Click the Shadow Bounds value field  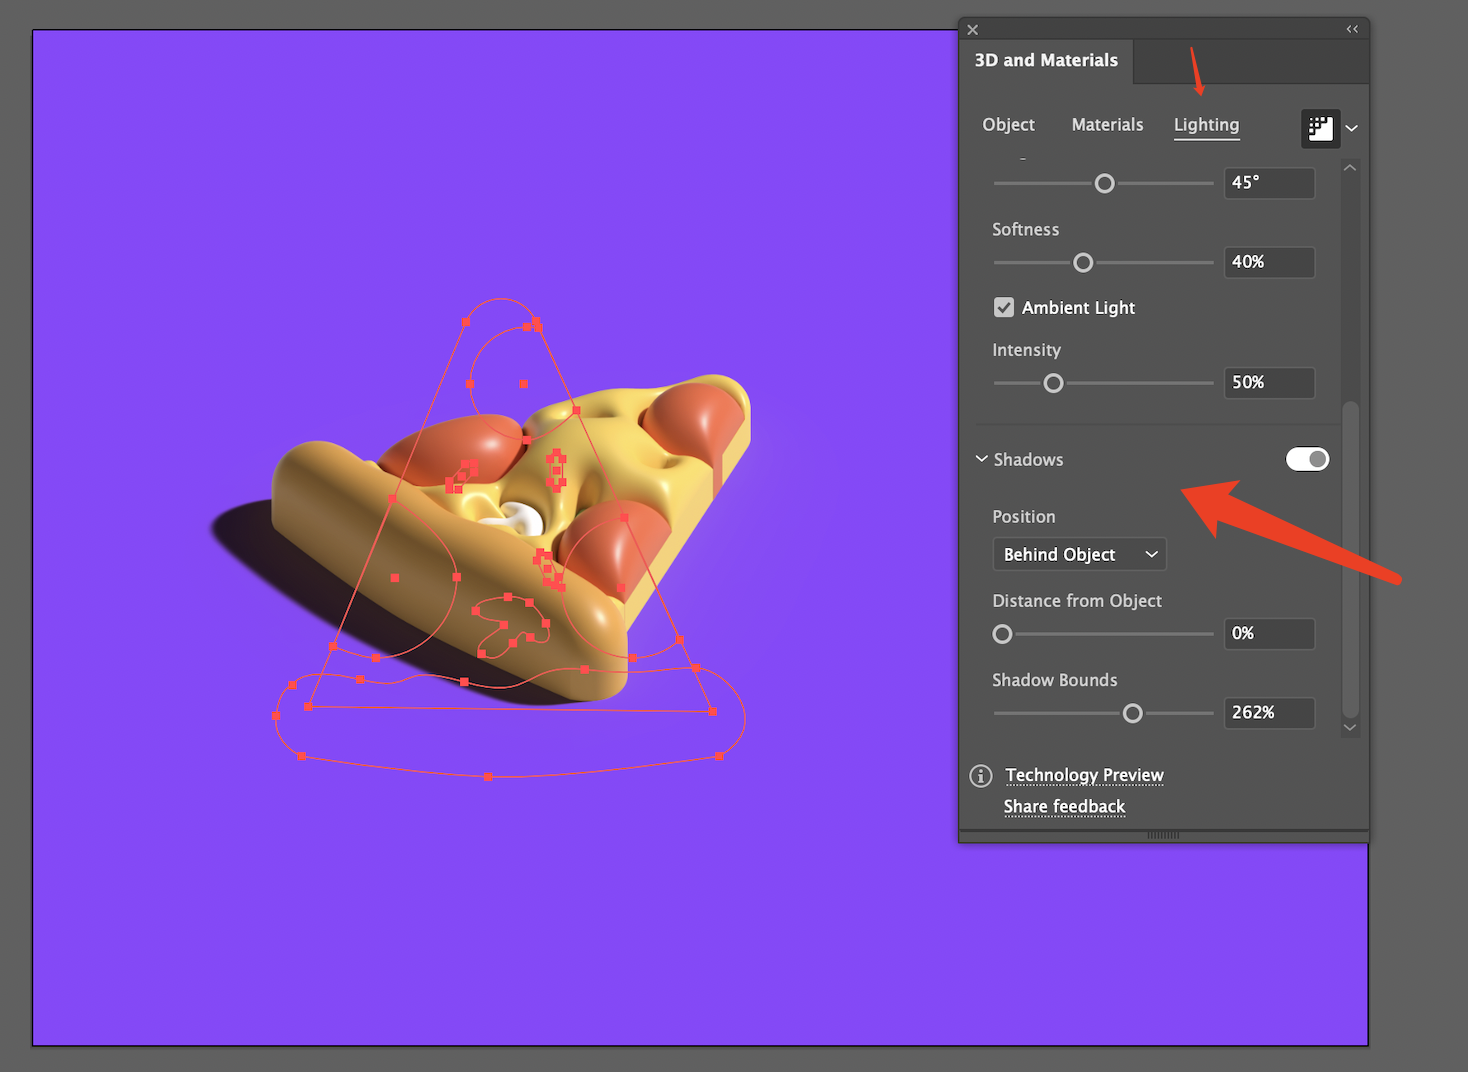(x=1269, y=713)
